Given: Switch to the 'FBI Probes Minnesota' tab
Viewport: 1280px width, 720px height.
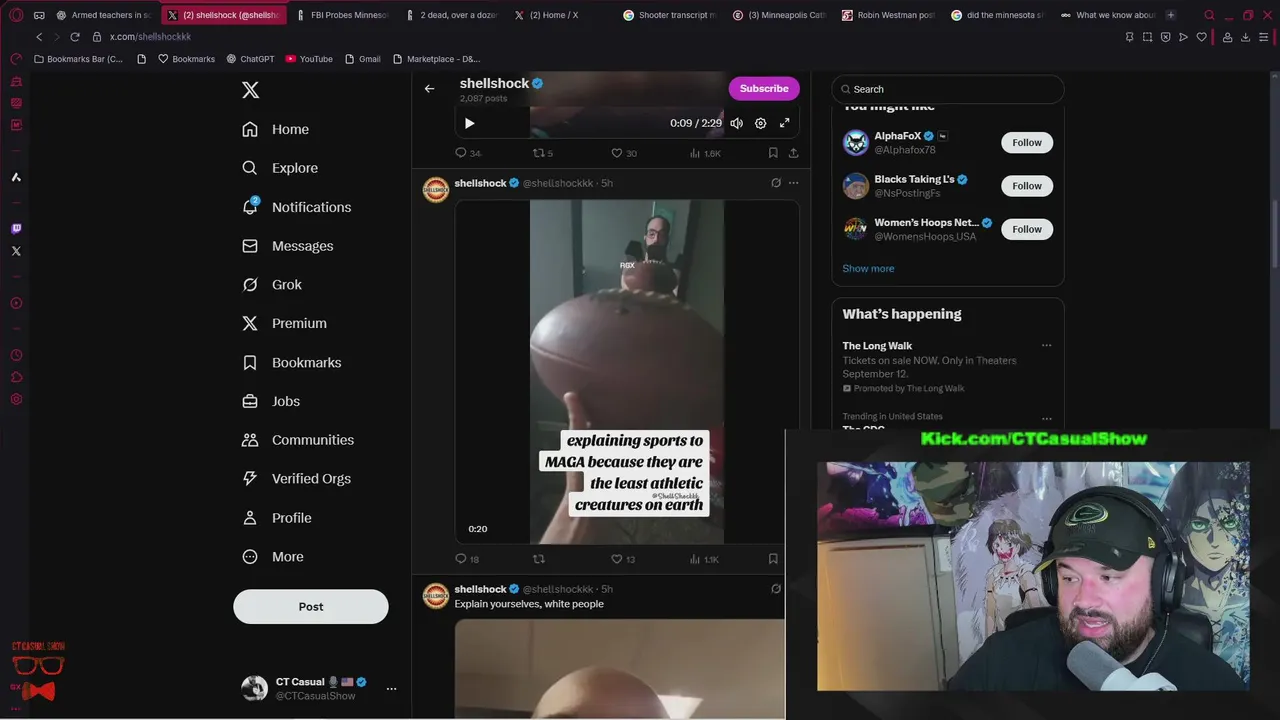Looking at the screenshot, I should pyautogui.click(x=343, y=15).
